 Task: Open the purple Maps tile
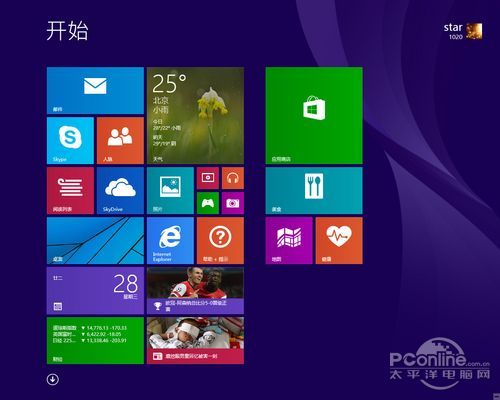coord(289,241)
